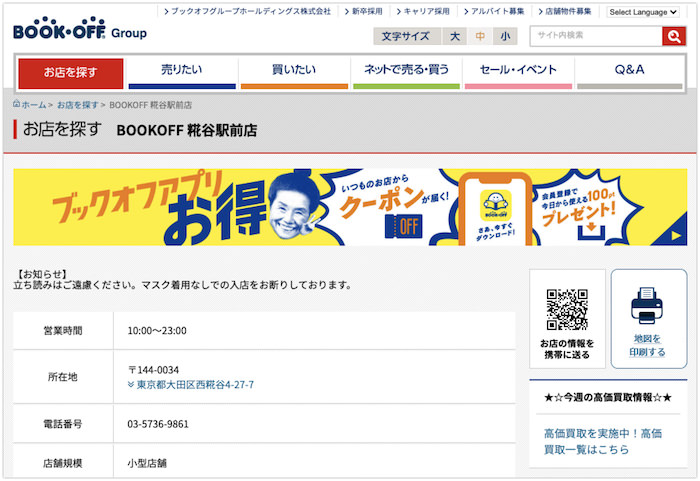Click the ★☆今週の高価買取情報☆★ heading
This screenshot has height=481, width=700.
[608, 397]
